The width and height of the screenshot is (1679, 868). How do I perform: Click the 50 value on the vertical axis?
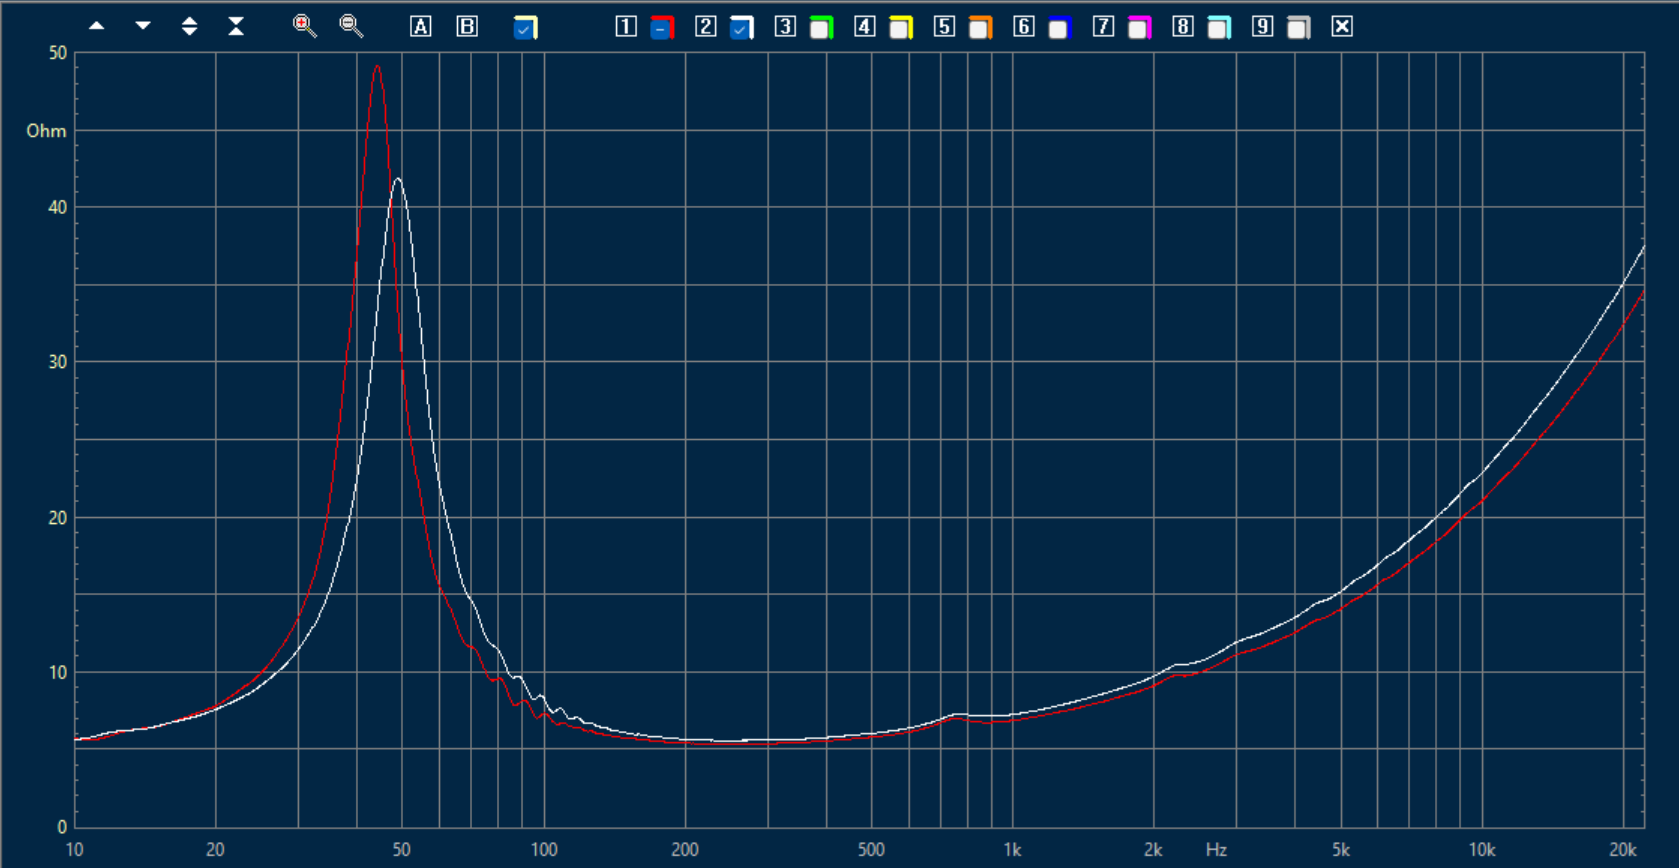coord(58,53)
